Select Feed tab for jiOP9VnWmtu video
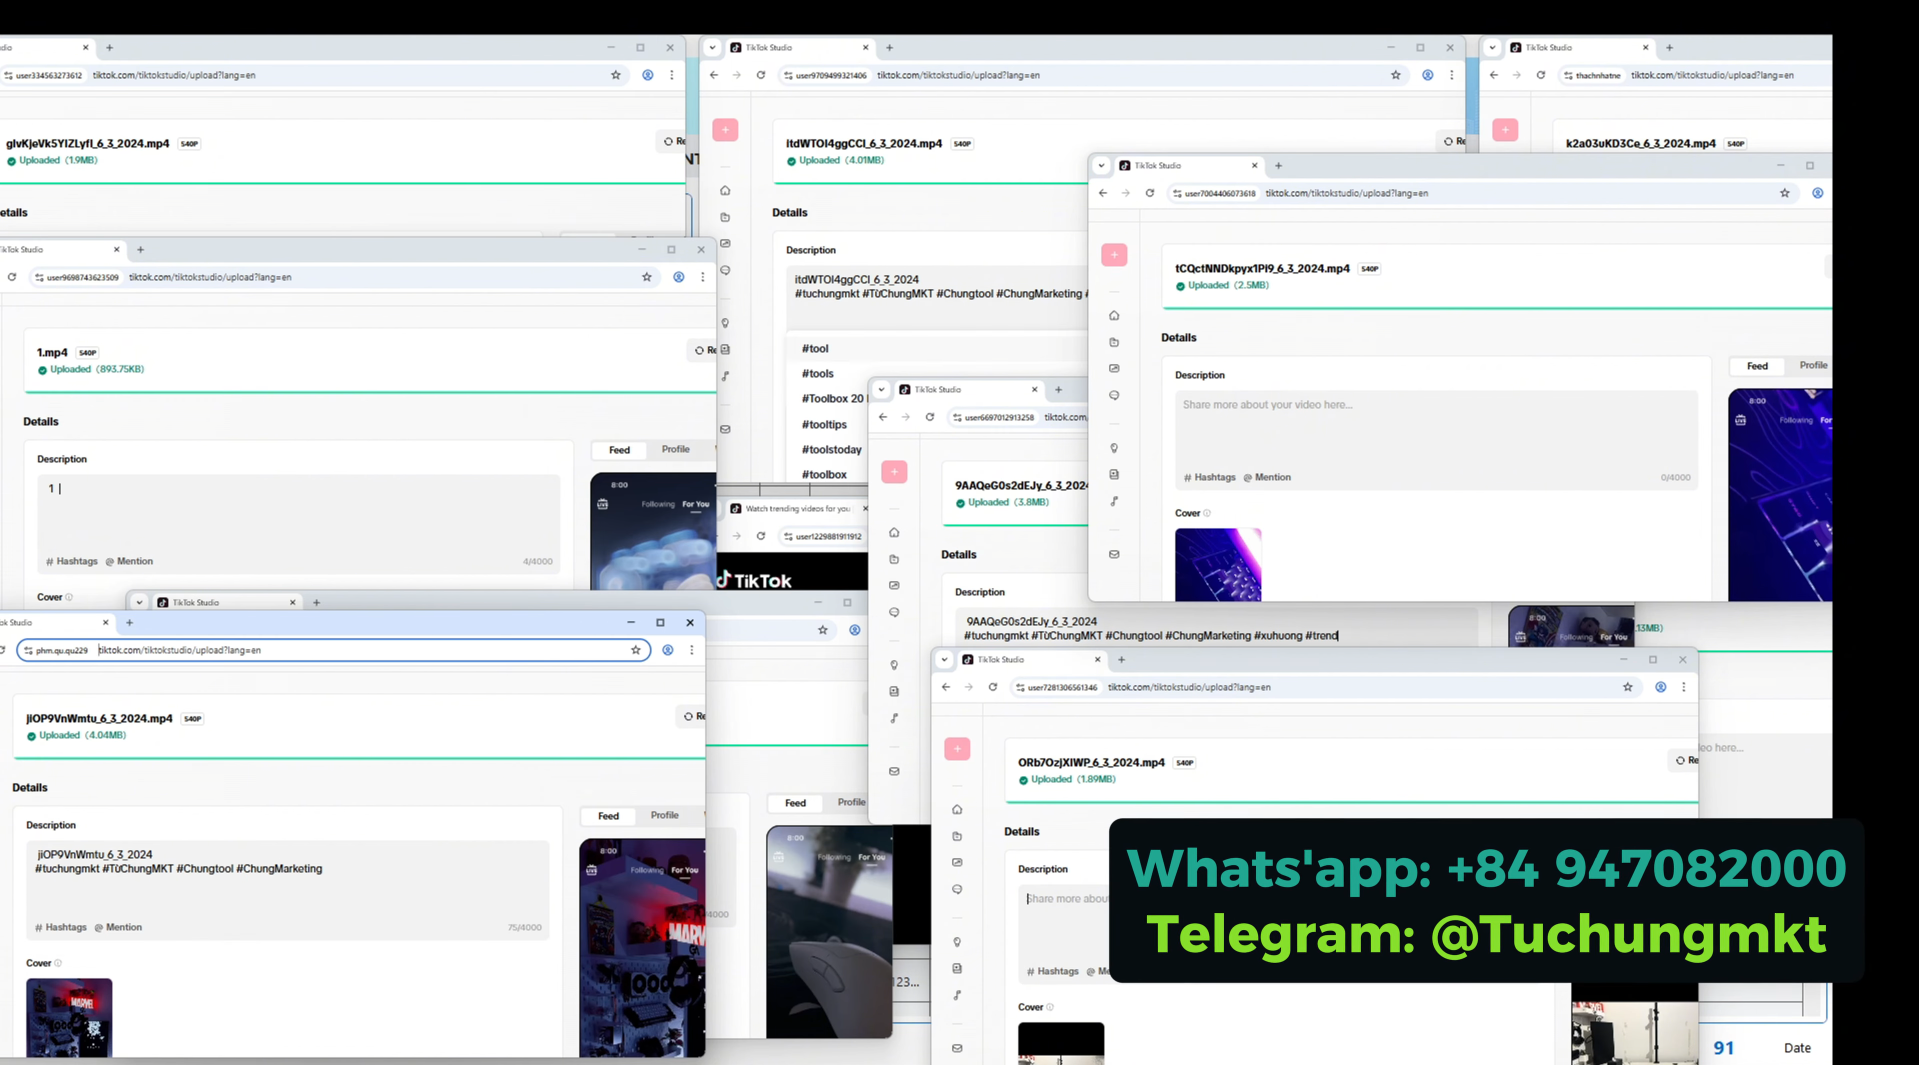This screenshot has width=1919, height=1065. (608, 816)
